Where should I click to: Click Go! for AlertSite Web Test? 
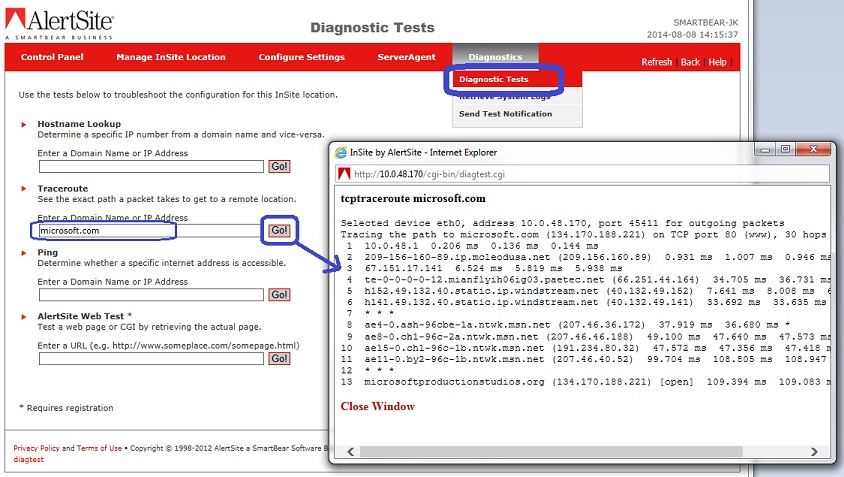click(x=279, y=359)
